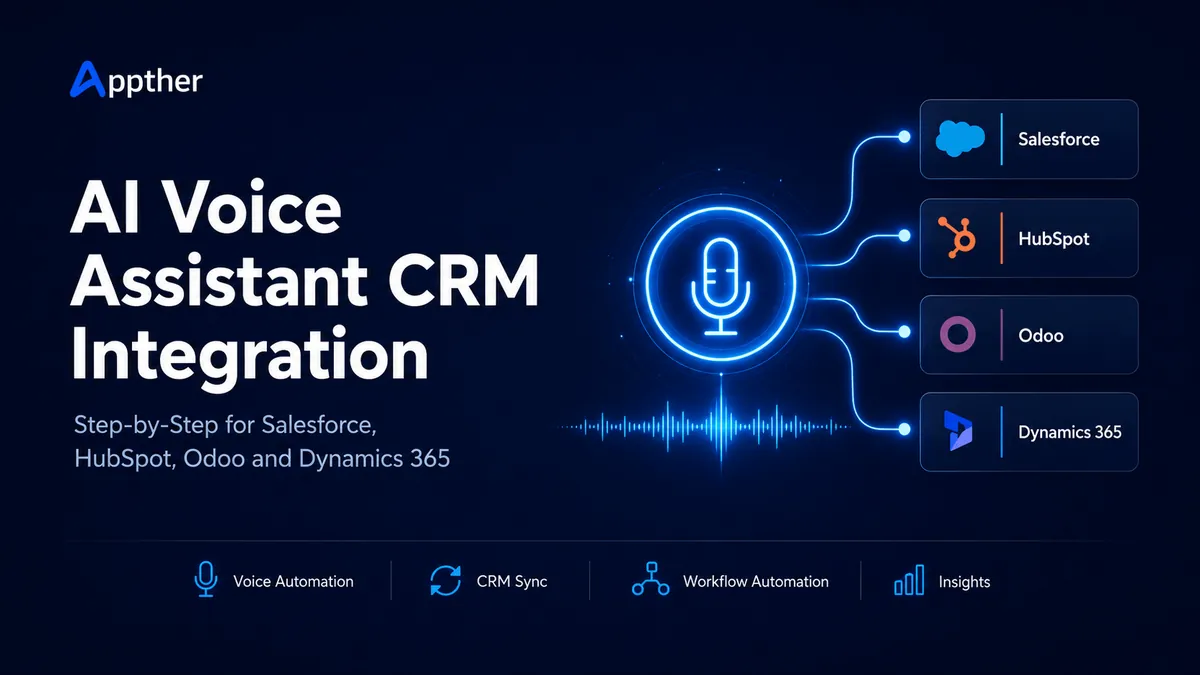Image resolution: width=1200 pixels, height=675 pixels.
Task: Click the Voice Automation microphone icon
Action: [x=205, y=580]
